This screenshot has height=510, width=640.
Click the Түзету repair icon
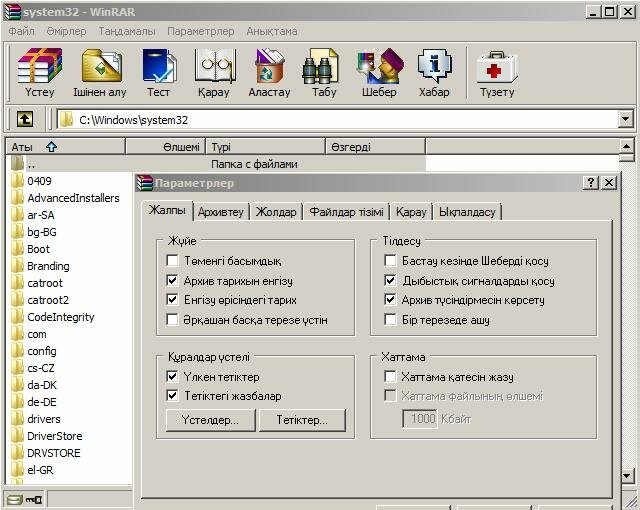497,73
